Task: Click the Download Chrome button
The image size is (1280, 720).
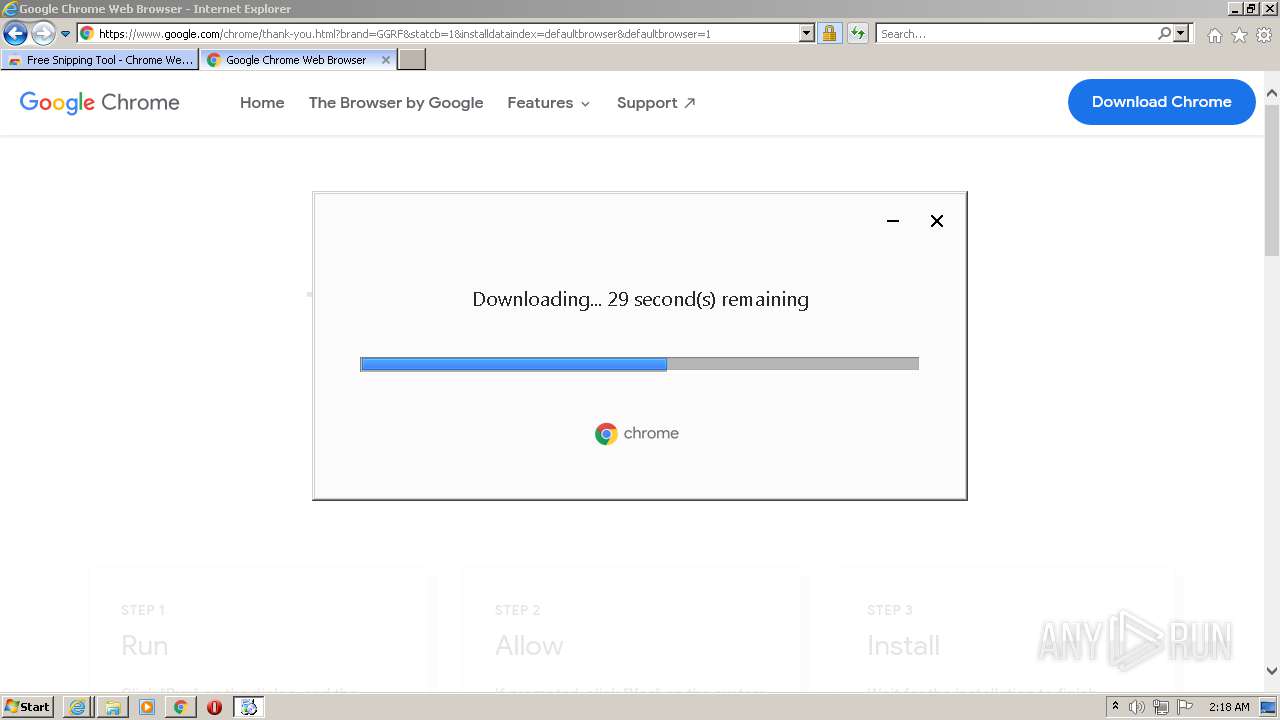Action: click(1161, 102)
